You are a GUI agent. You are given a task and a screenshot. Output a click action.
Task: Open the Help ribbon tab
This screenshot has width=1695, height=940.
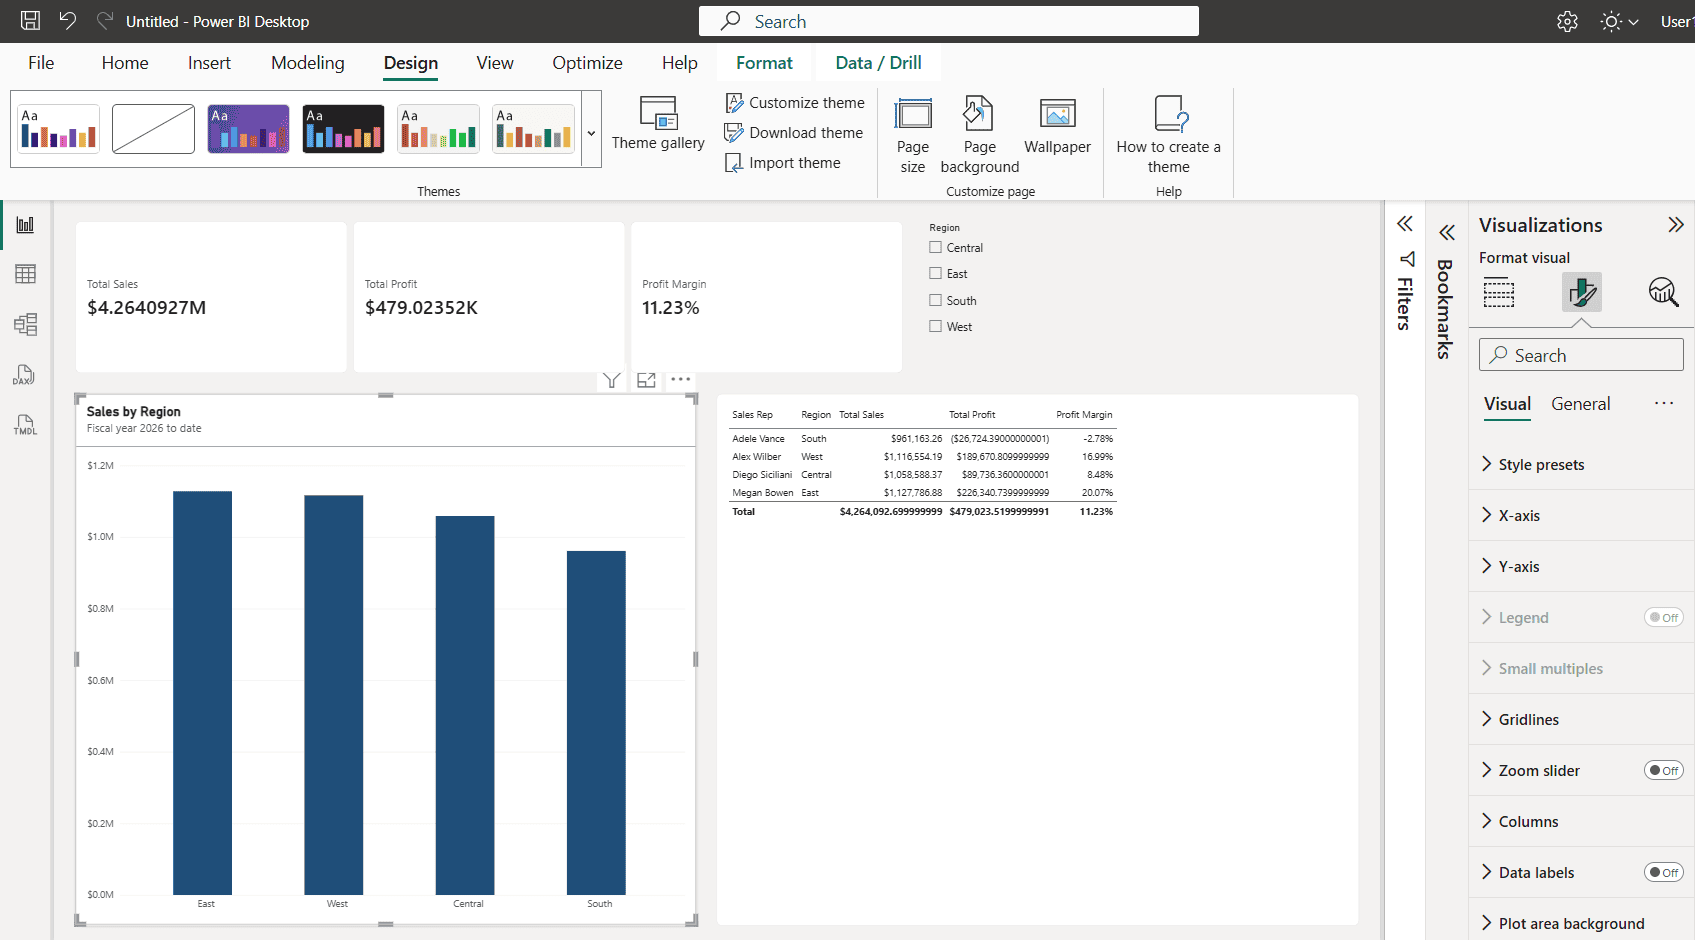coord(680,63)
